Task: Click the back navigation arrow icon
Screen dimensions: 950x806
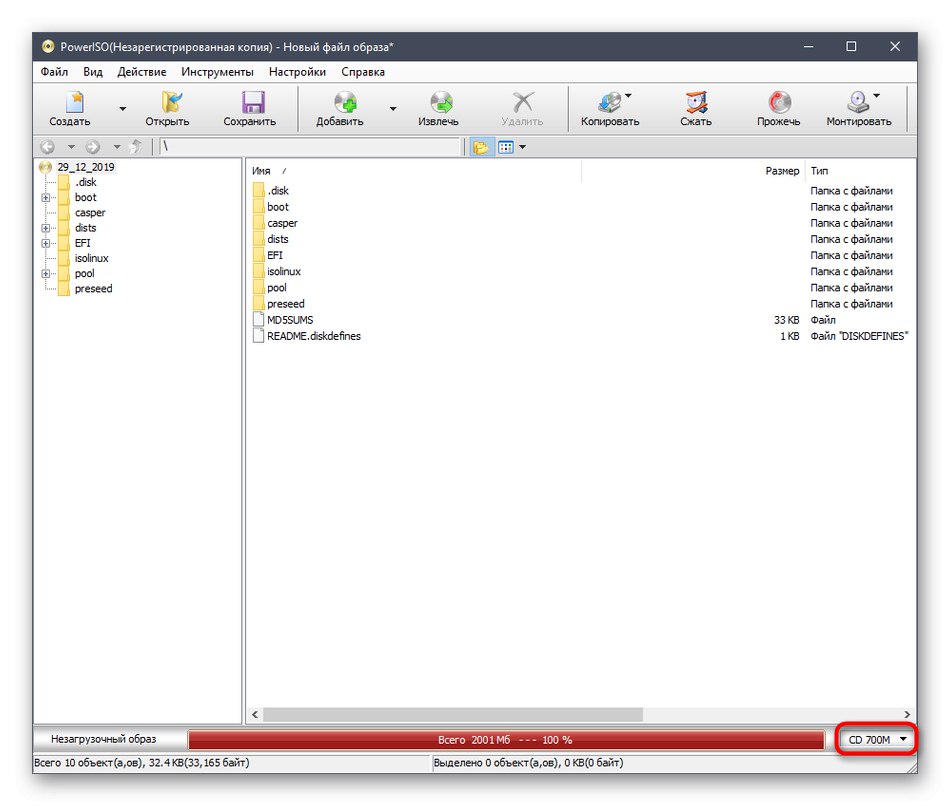Action: tap(47, 147)
